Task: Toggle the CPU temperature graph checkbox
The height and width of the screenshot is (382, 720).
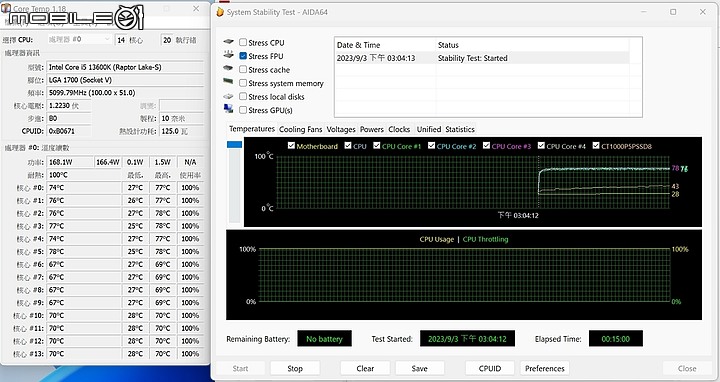Action: 348,146
